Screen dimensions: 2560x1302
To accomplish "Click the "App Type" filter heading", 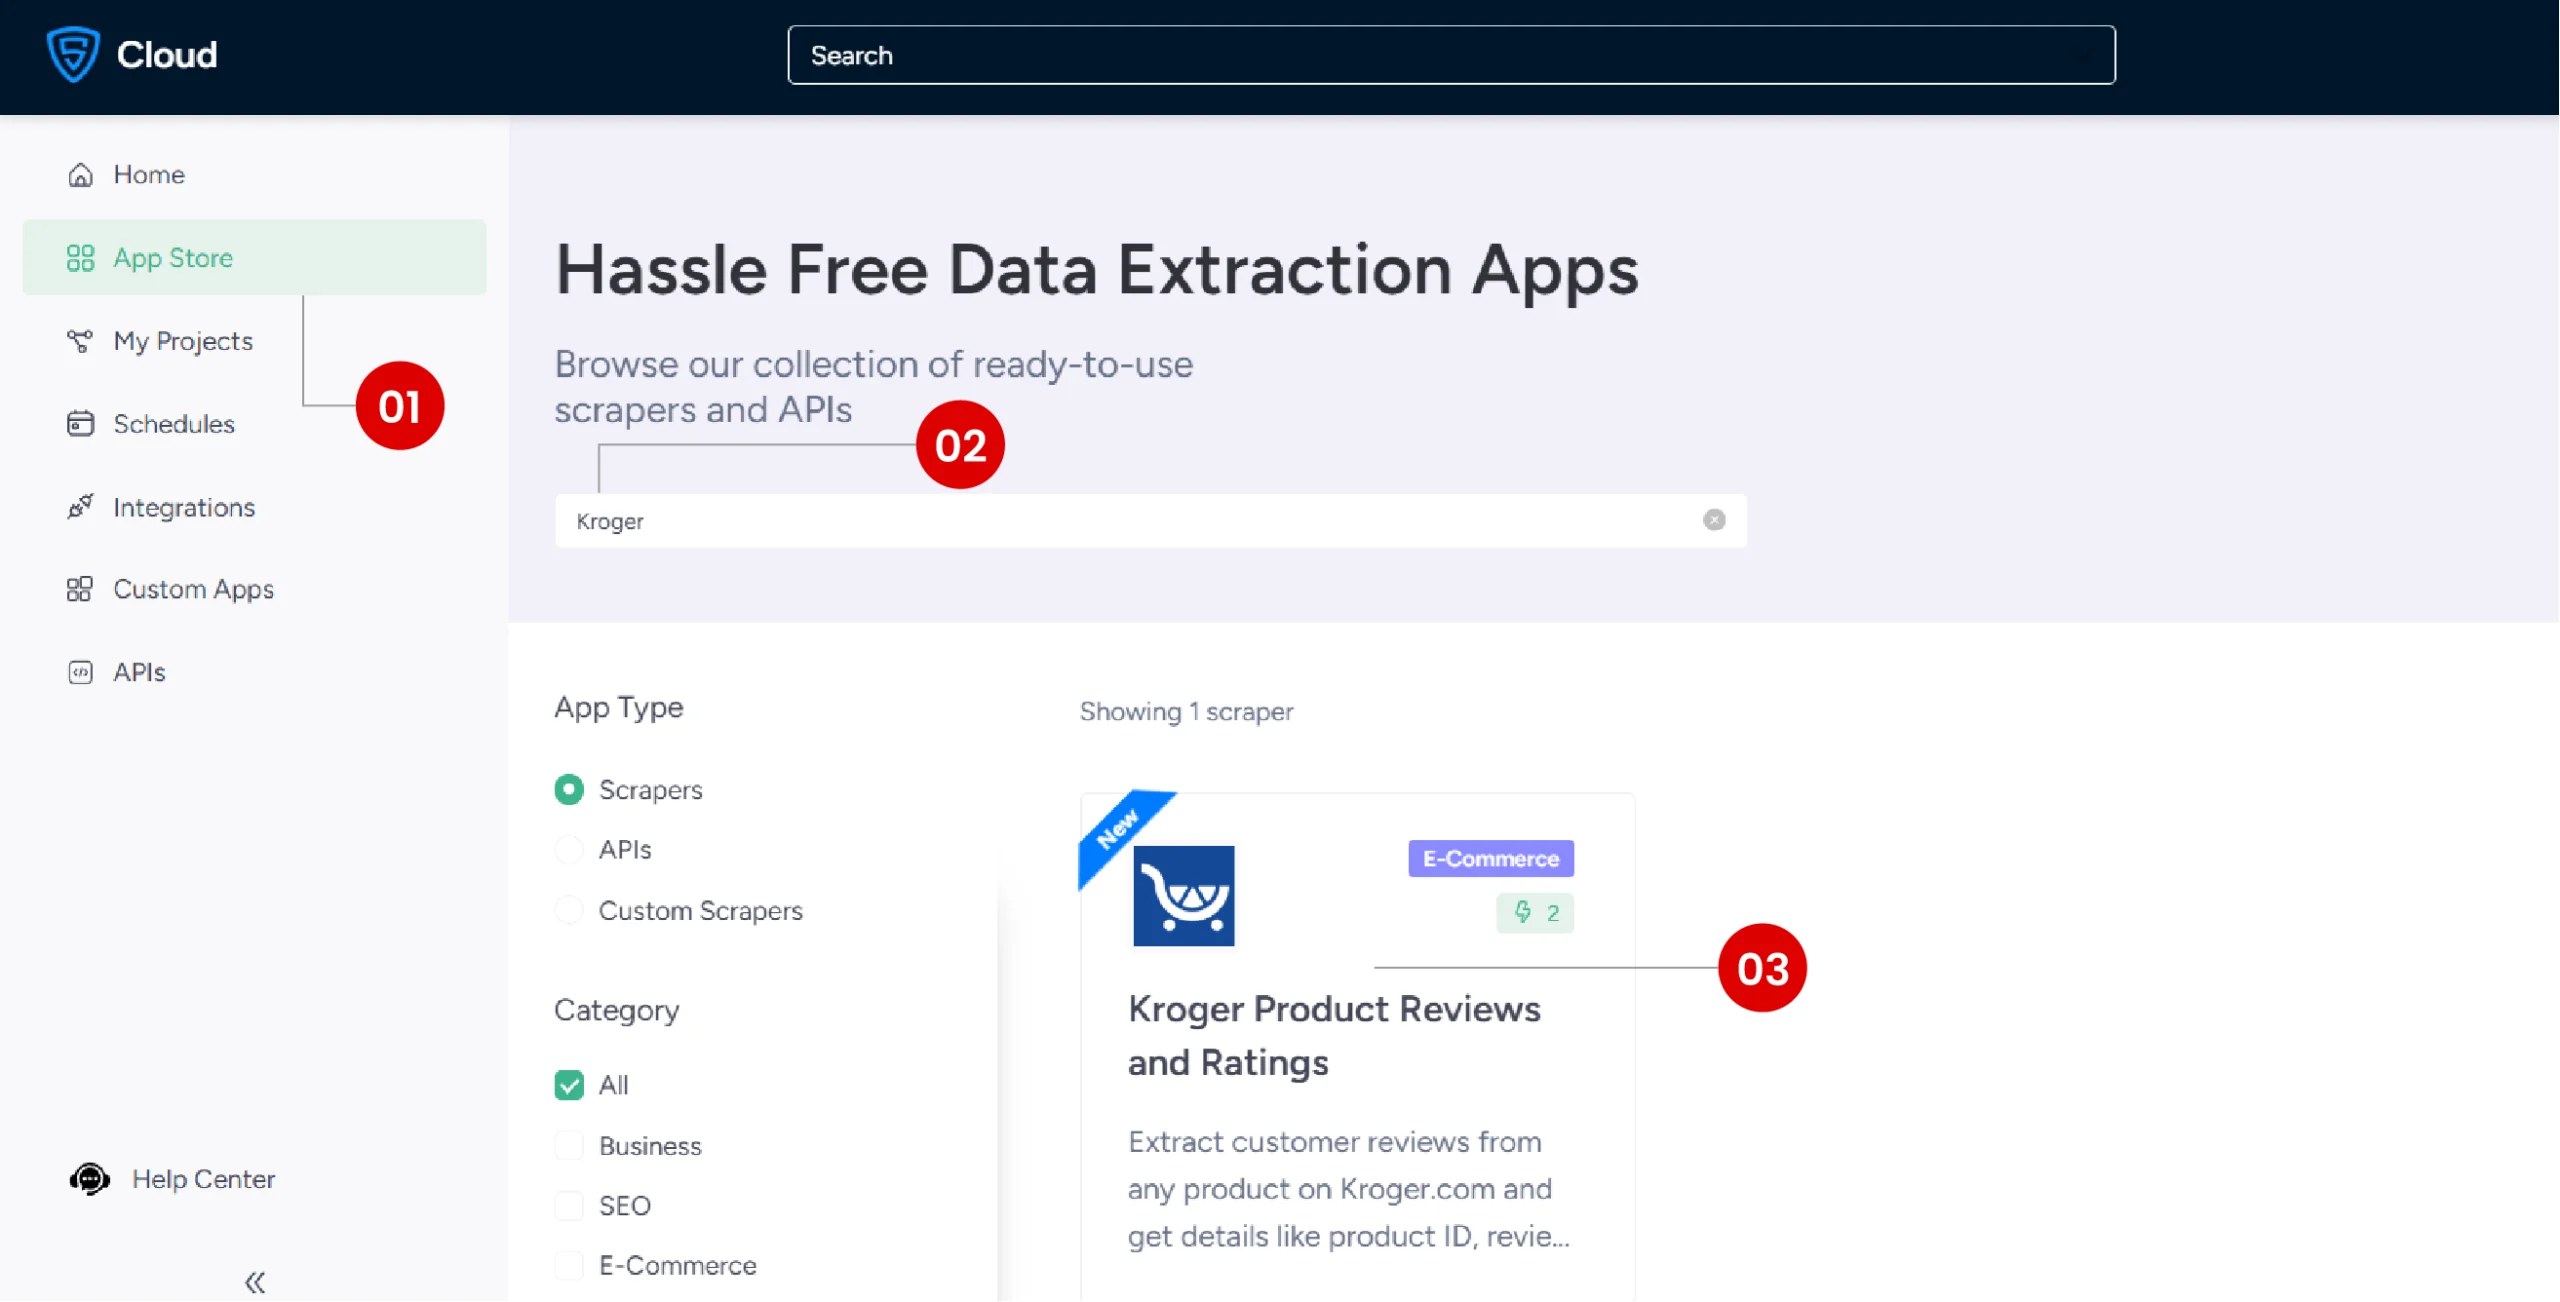I will pos(619,707).
